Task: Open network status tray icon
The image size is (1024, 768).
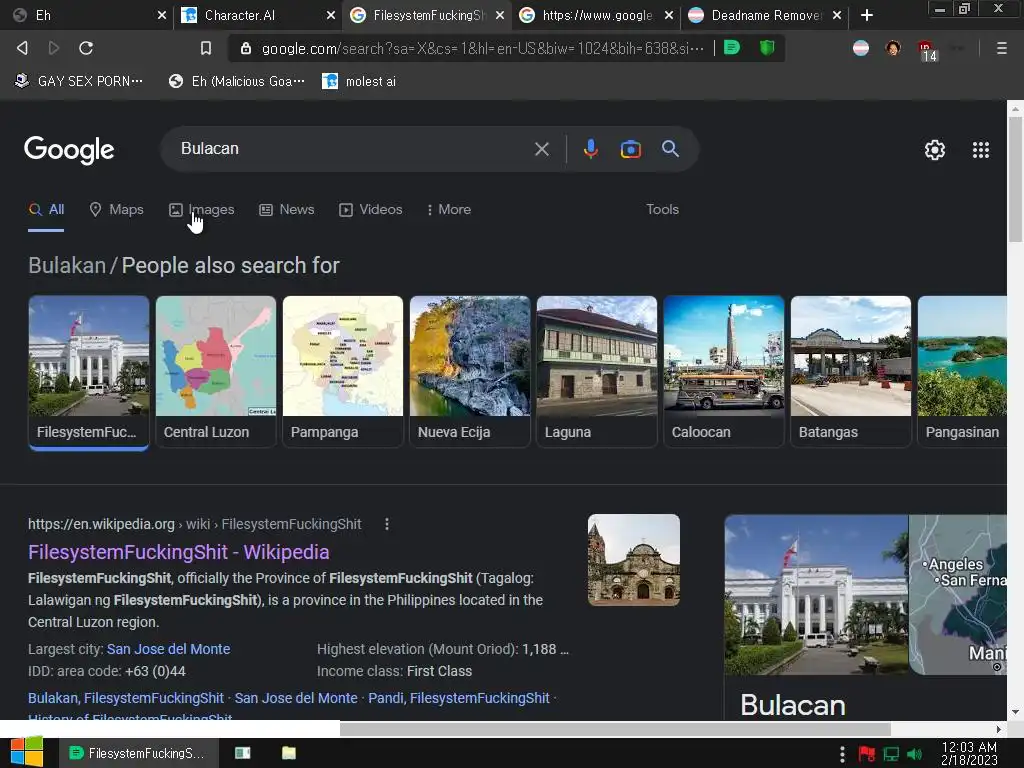Action: point(891,754)
